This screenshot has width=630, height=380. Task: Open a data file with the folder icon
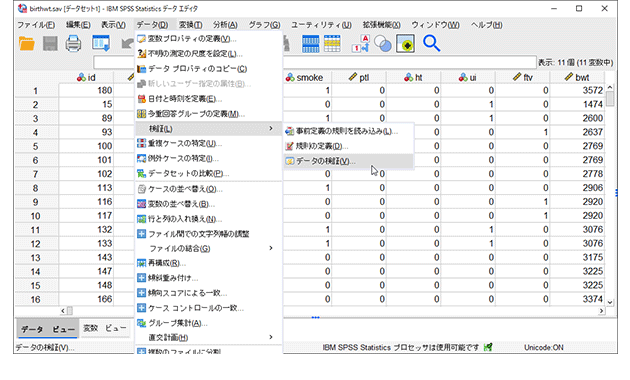(27, 43)
